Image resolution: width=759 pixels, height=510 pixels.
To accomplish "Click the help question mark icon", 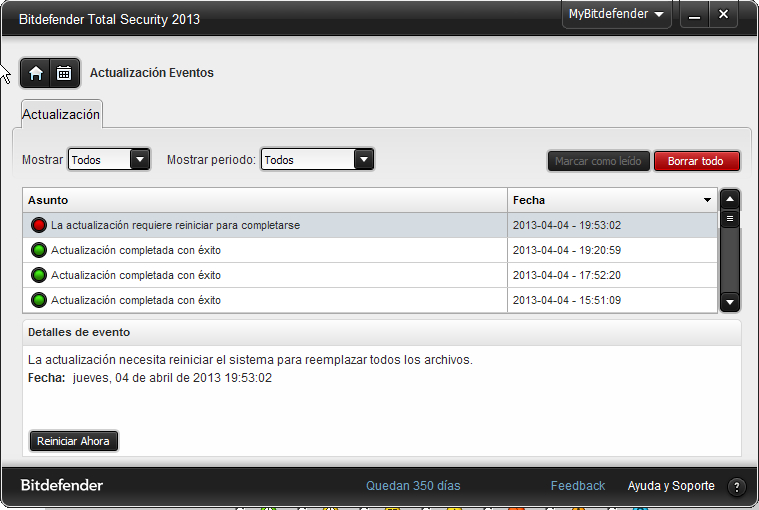I will (x=737, y=487).
